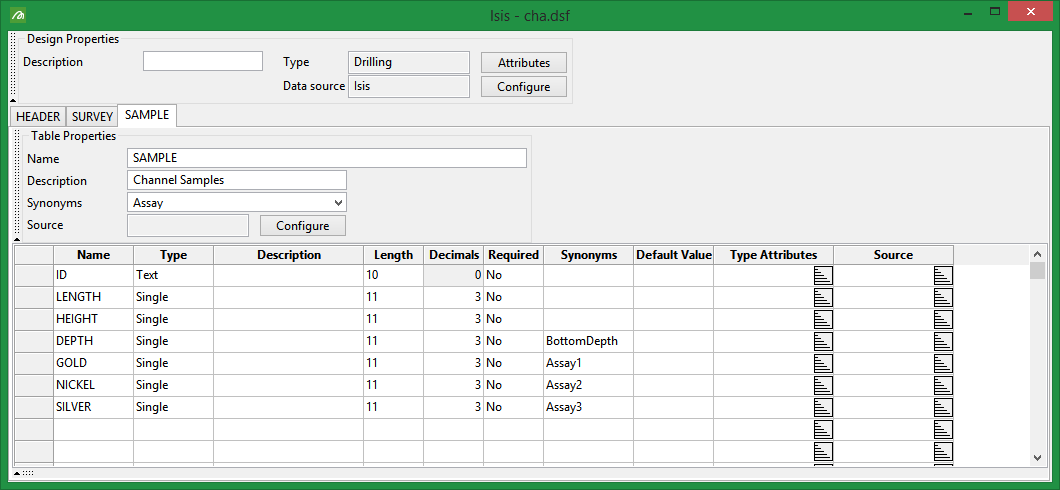Click Type Attributes icon in GOLD row
This screenshot has height=490, width=1060.
(822, 363)
